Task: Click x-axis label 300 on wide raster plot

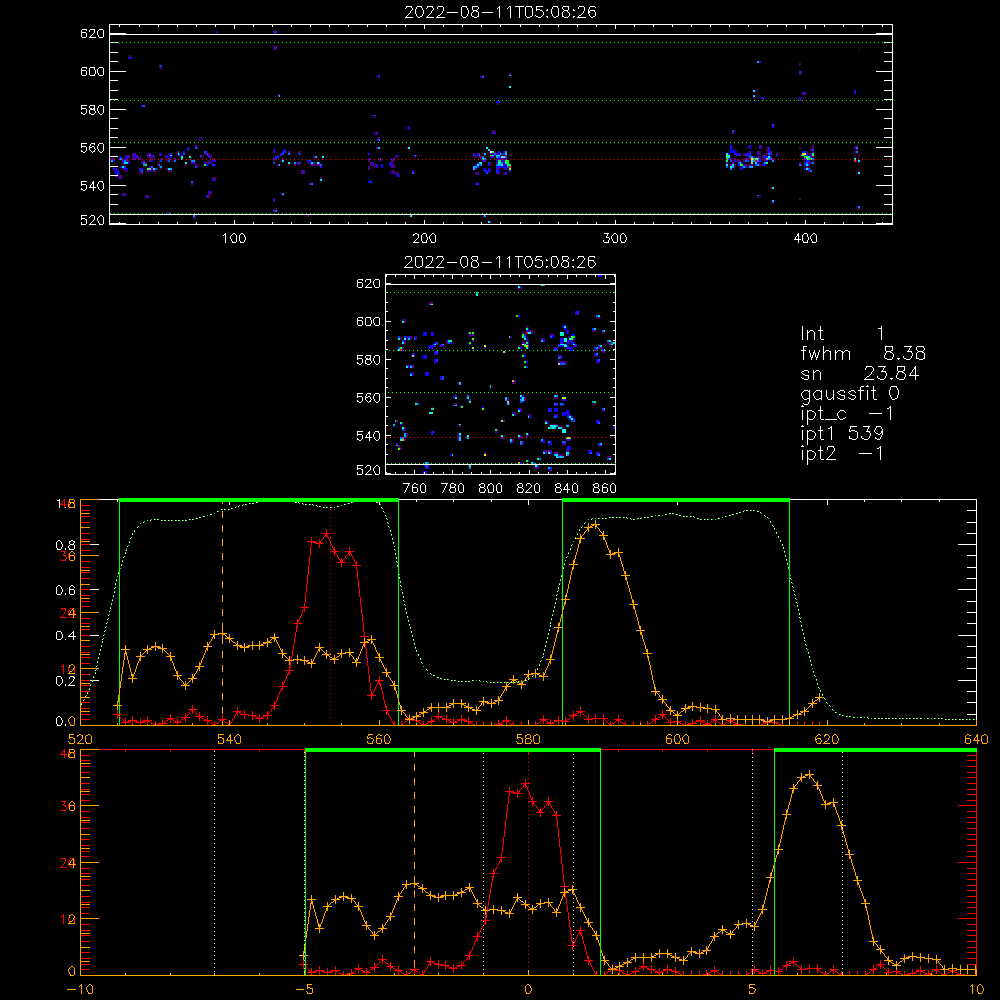Action: tap(615, 238)
